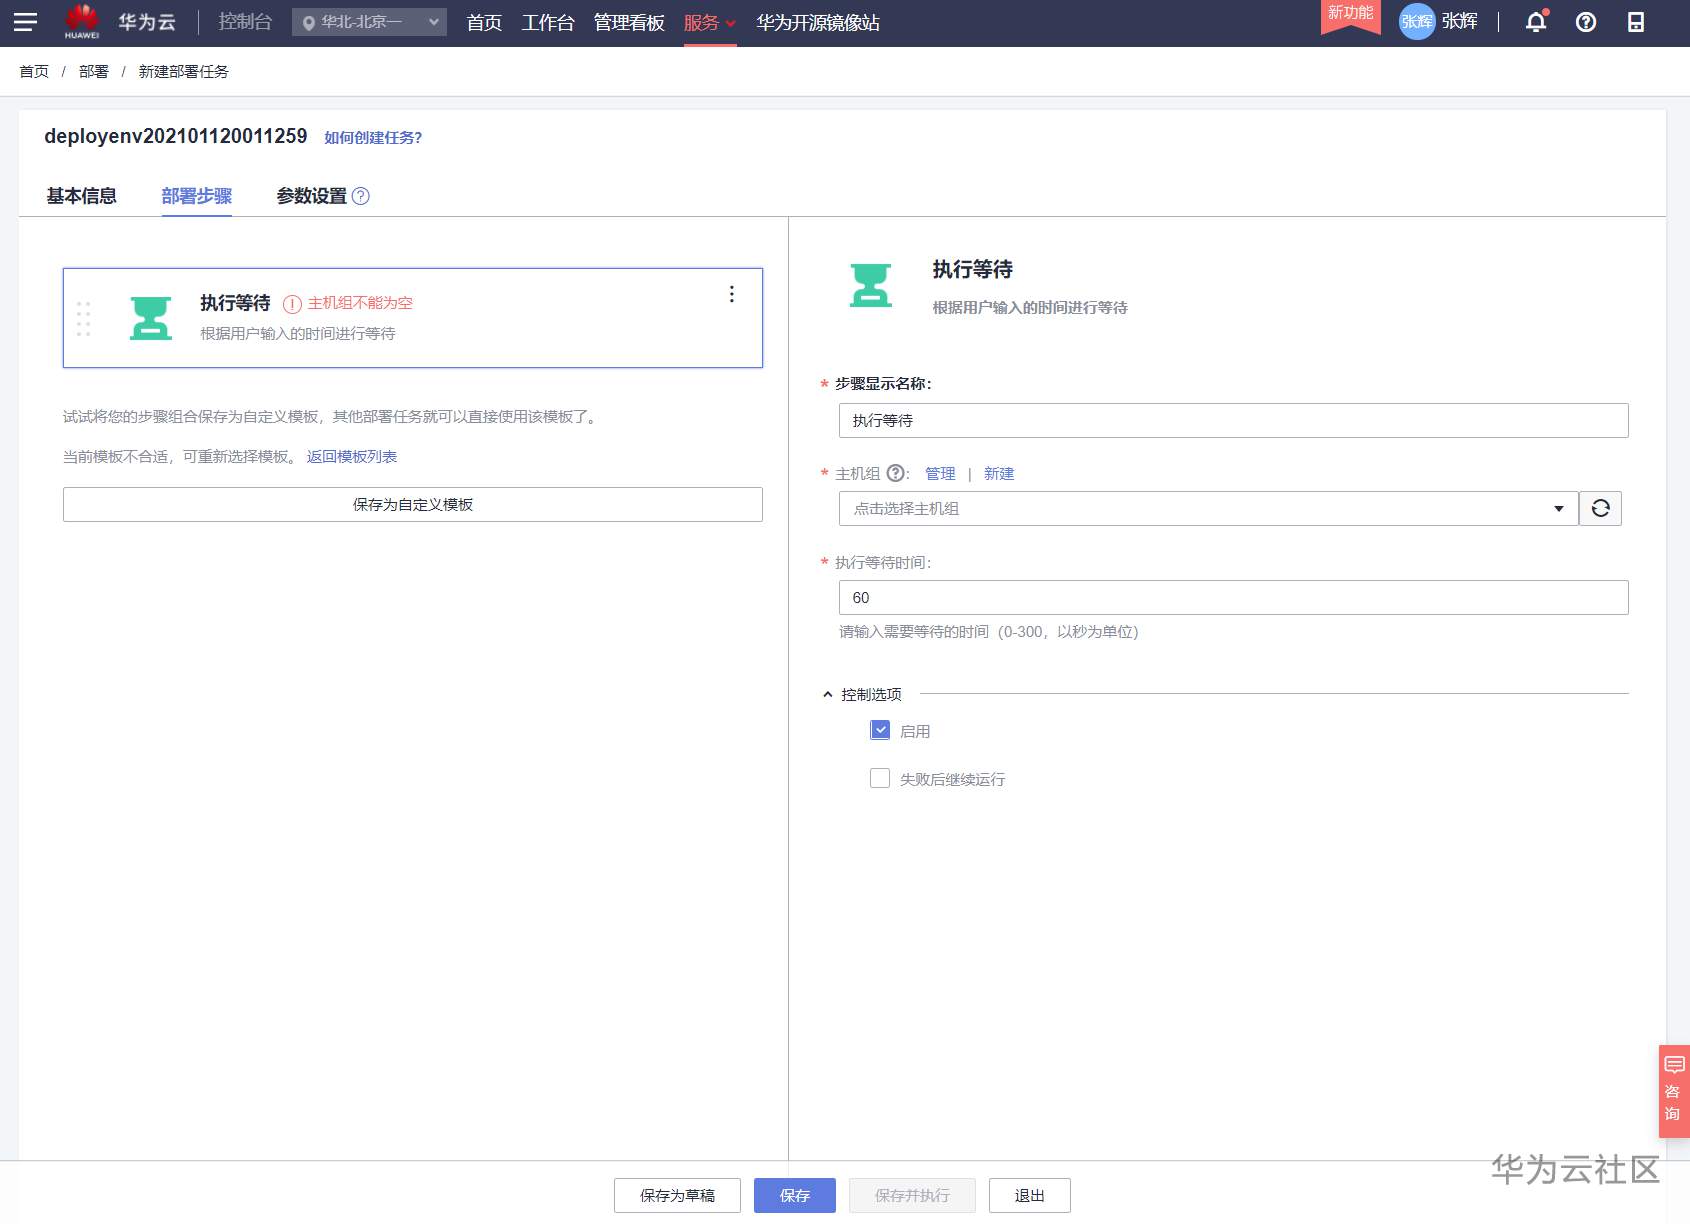Click the drag handle on 执行等待 step

click(x=84, y=318)
